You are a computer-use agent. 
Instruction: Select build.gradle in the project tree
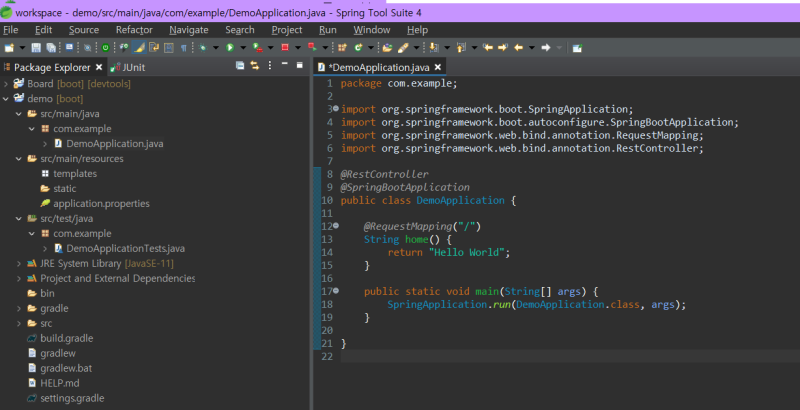tap(66, 338)
